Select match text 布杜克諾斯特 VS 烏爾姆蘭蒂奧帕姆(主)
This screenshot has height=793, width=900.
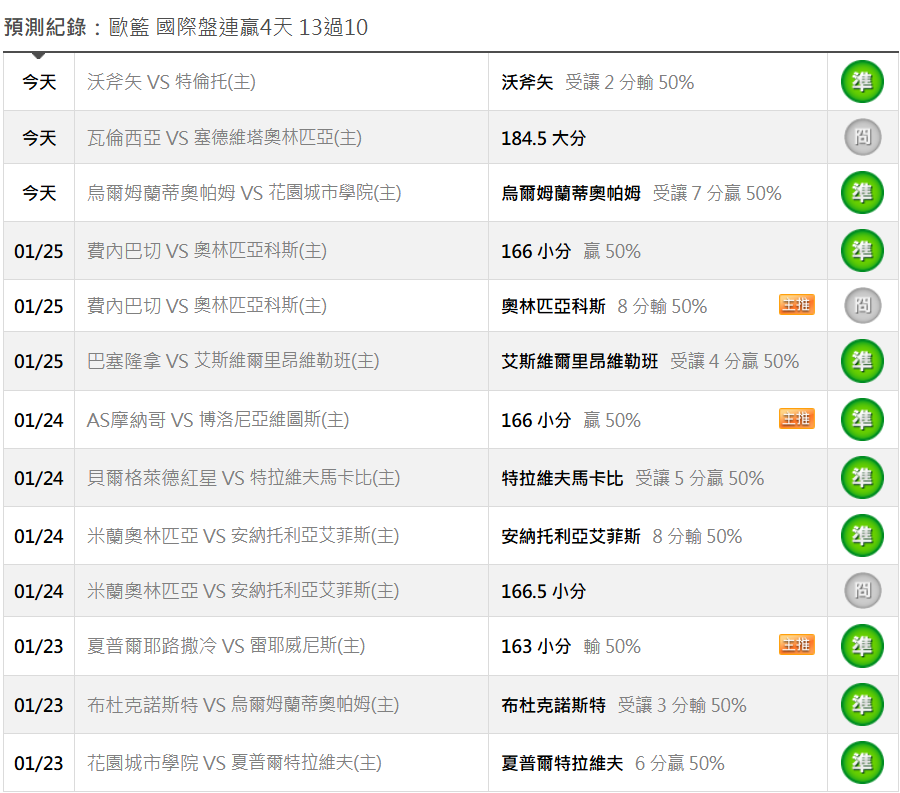[x=243, y=705]
